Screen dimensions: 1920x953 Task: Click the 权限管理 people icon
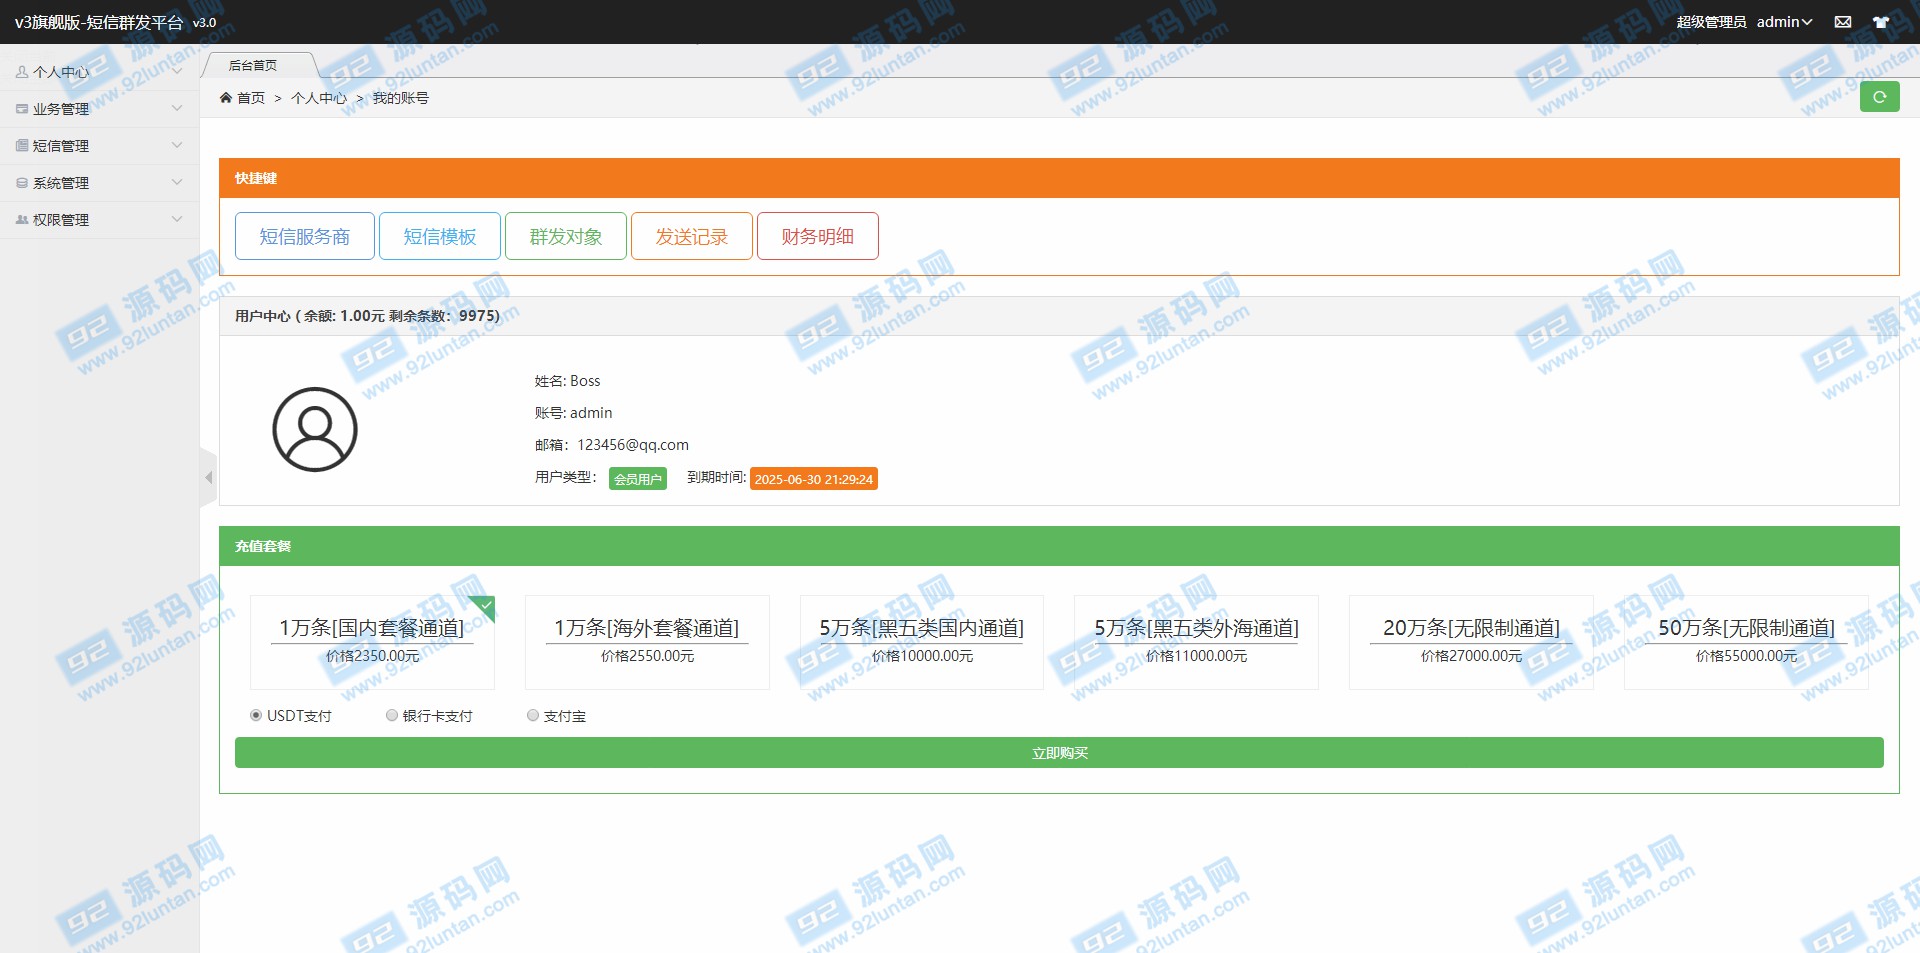[22, 220]
